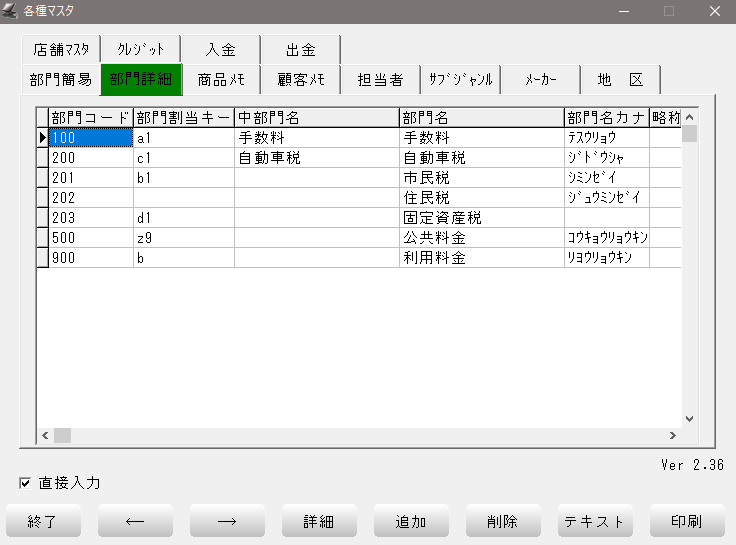
Task: Click the ← previous arrow button
Action: [x=135, y=521]
